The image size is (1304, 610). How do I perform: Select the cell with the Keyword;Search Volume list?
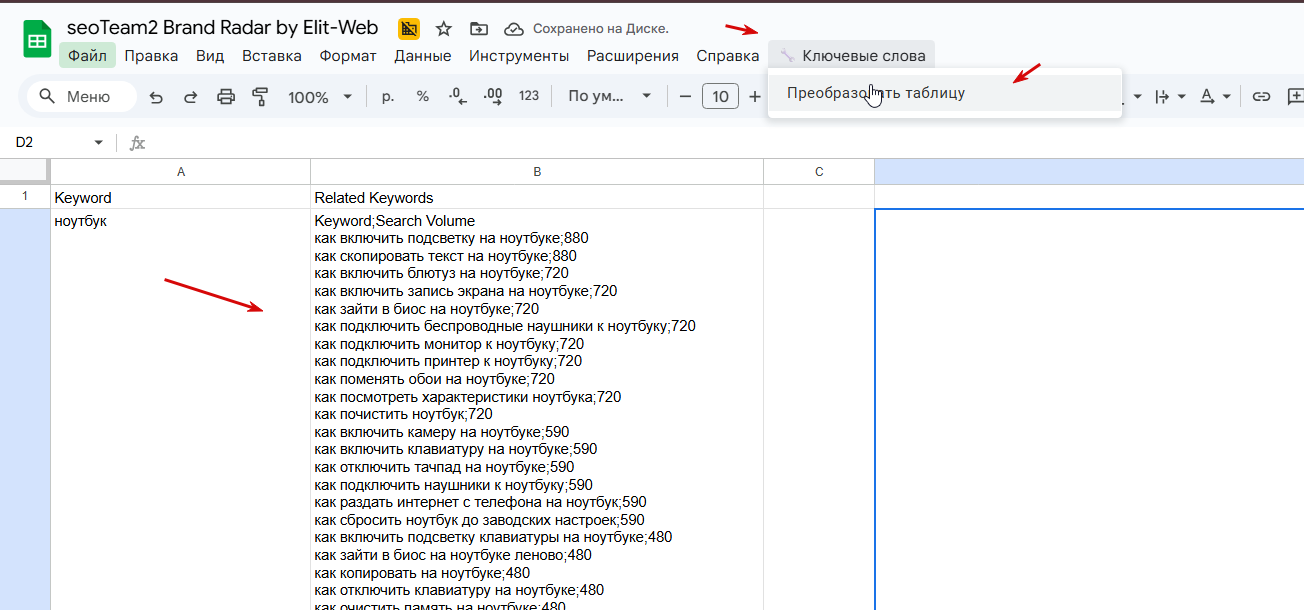tap(537, 409)
